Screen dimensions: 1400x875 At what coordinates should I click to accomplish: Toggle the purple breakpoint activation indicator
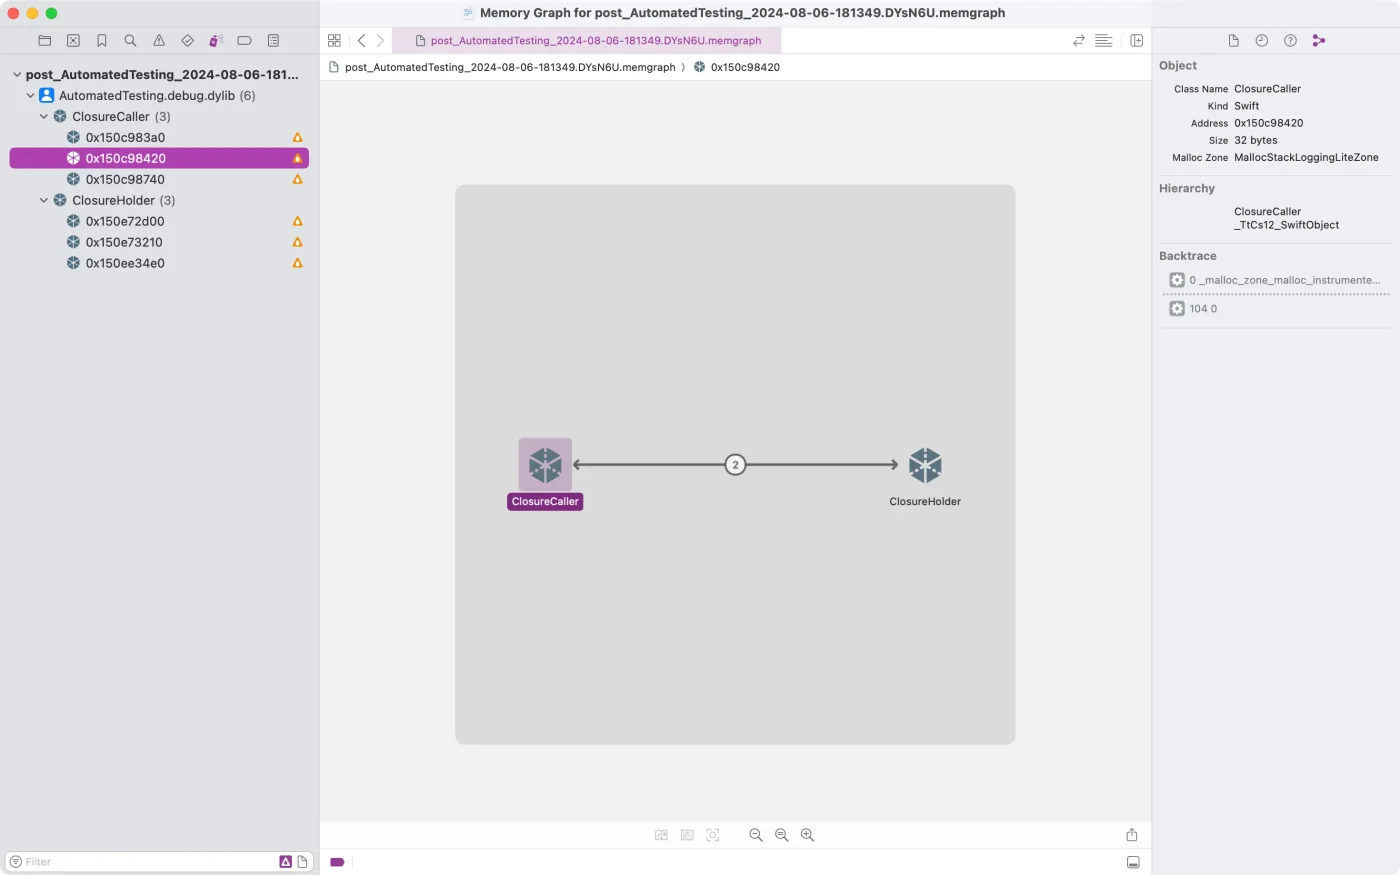point(337,862)
